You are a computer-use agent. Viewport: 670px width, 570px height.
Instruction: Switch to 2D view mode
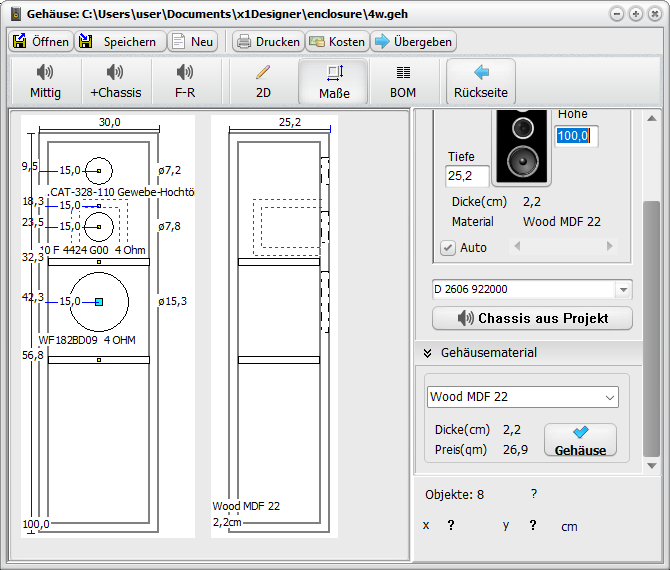(x=263, y=81)
